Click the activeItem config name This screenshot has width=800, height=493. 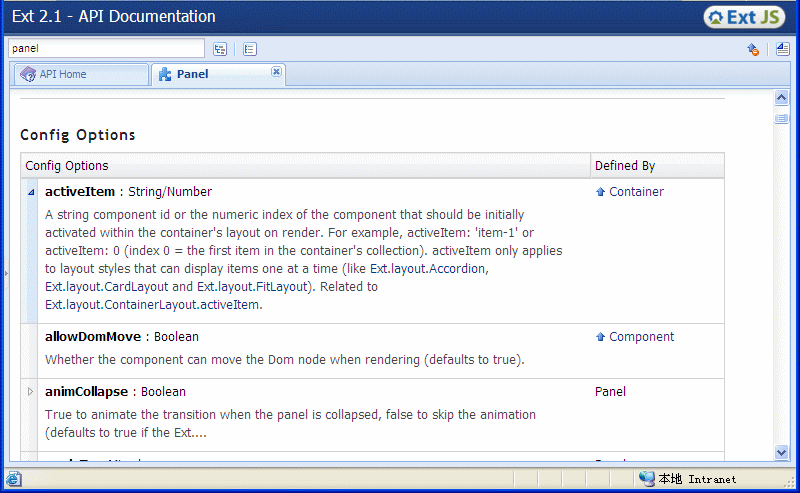(80, 192)
